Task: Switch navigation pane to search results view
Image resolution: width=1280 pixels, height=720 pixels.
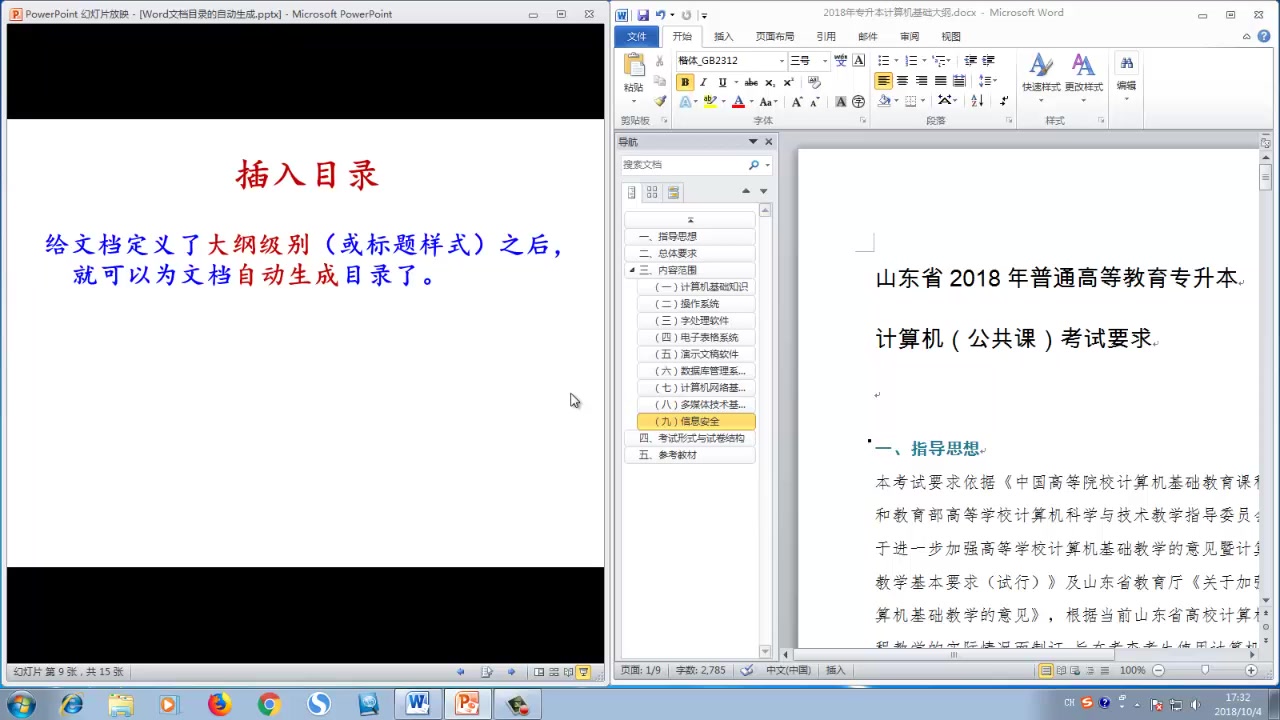Action: click(x=673, y=192)
